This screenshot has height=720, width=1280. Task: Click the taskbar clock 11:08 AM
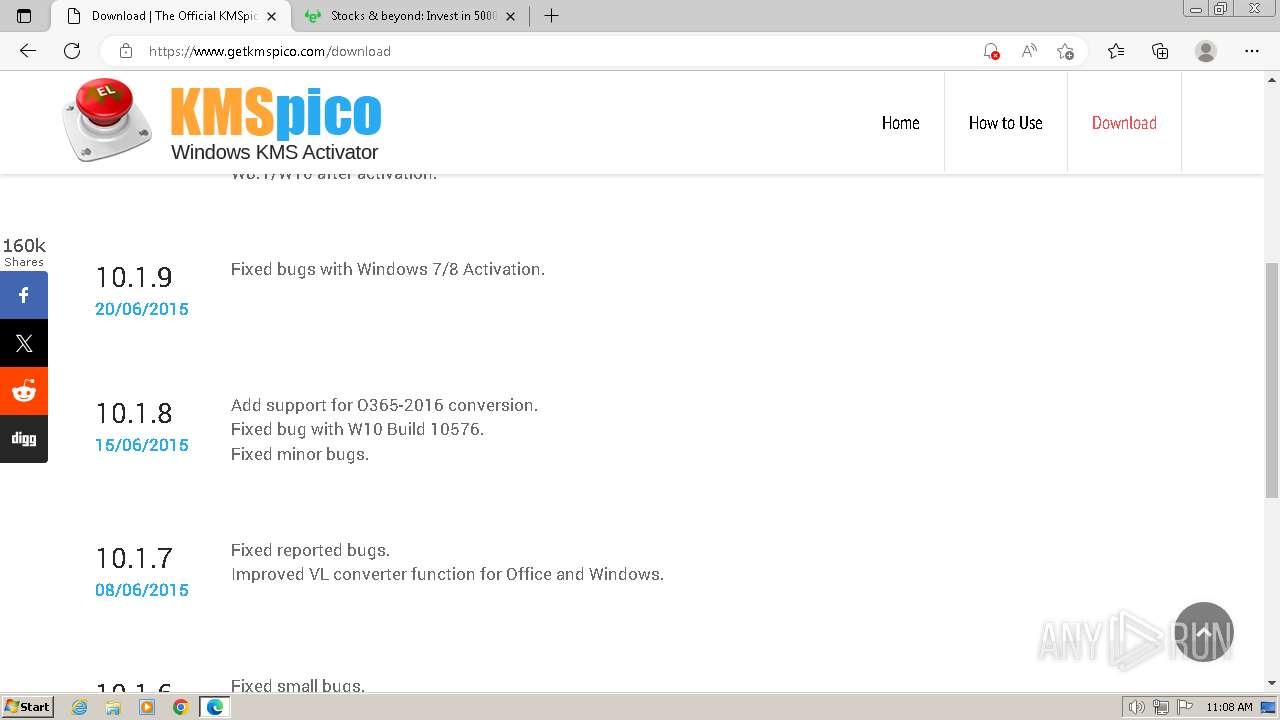pos(1229,707)
